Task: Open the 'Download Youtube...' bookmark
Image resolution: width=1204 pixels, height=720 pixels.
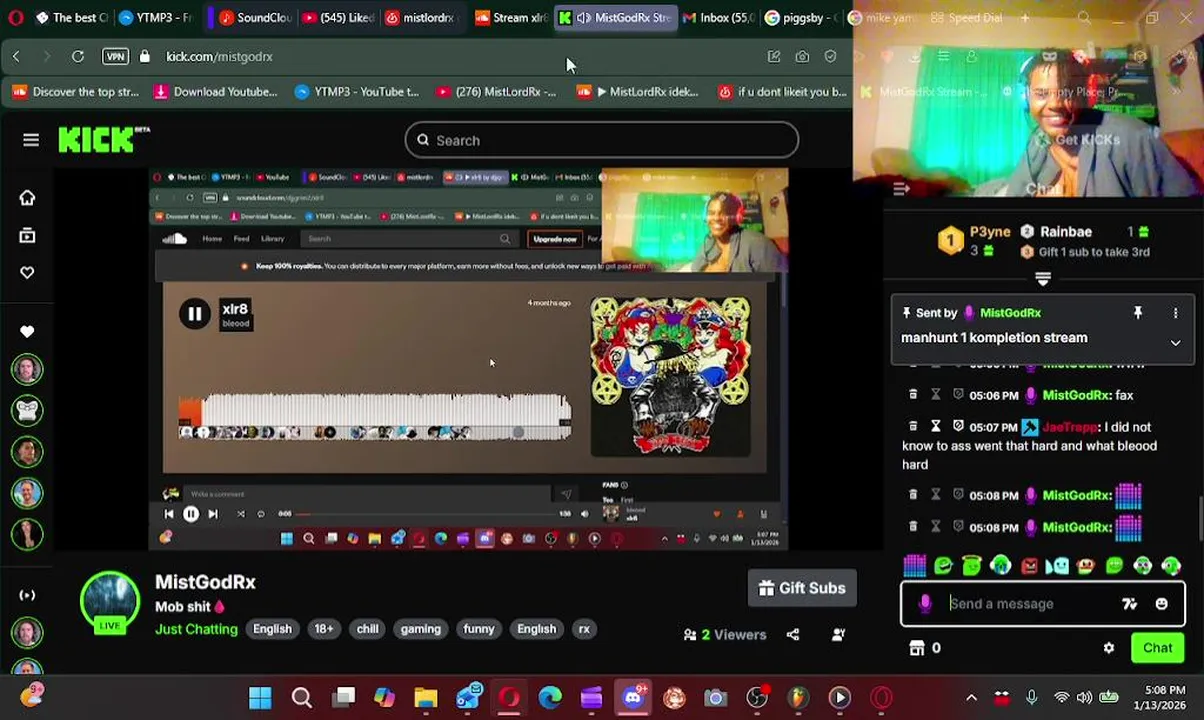Action: pyautogui.click(x=215, y=92)
